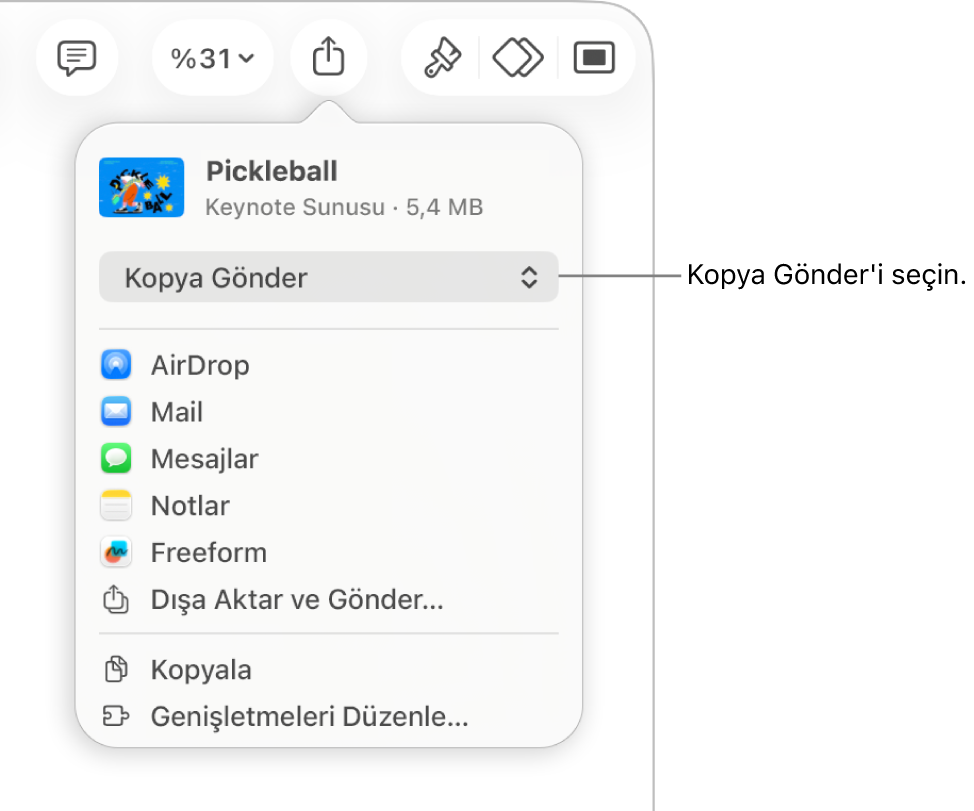Click the Kopyala copy icon
This screenshot has height=811, width=974.
click(116, 669)
